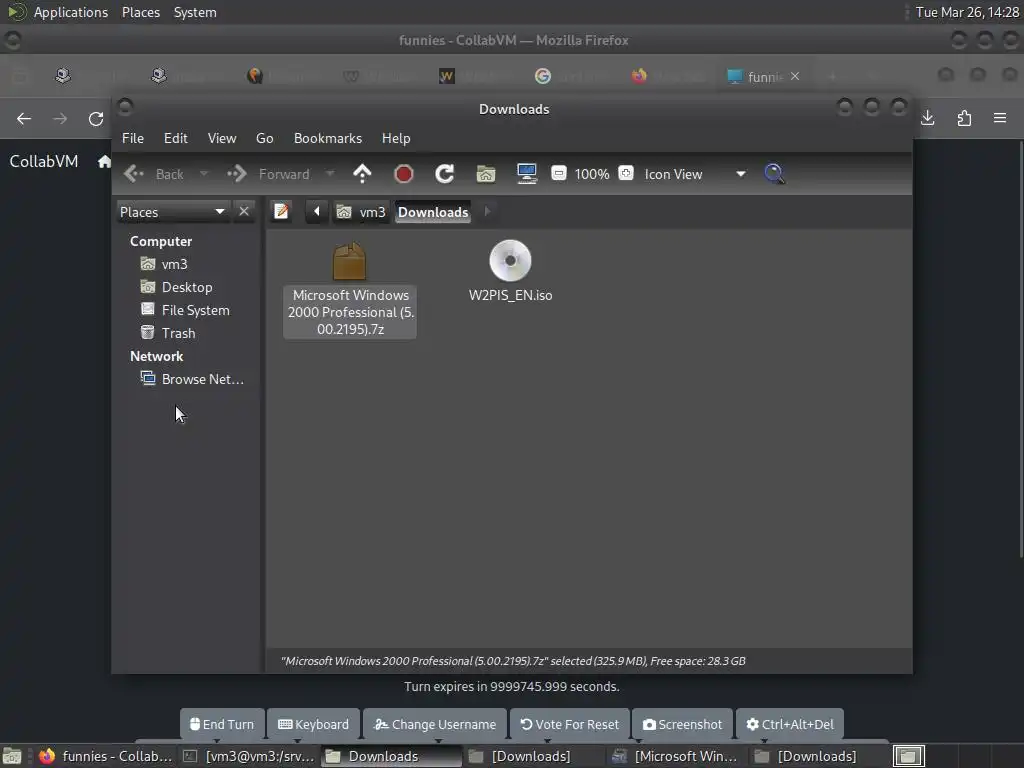Screen dimensions: 1024x768
Task: Click CollabVM home icon
Action: click(104, 161)
